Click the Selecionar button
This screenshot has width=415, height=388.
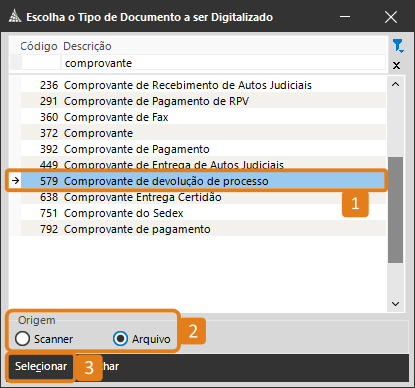(41, 366)
